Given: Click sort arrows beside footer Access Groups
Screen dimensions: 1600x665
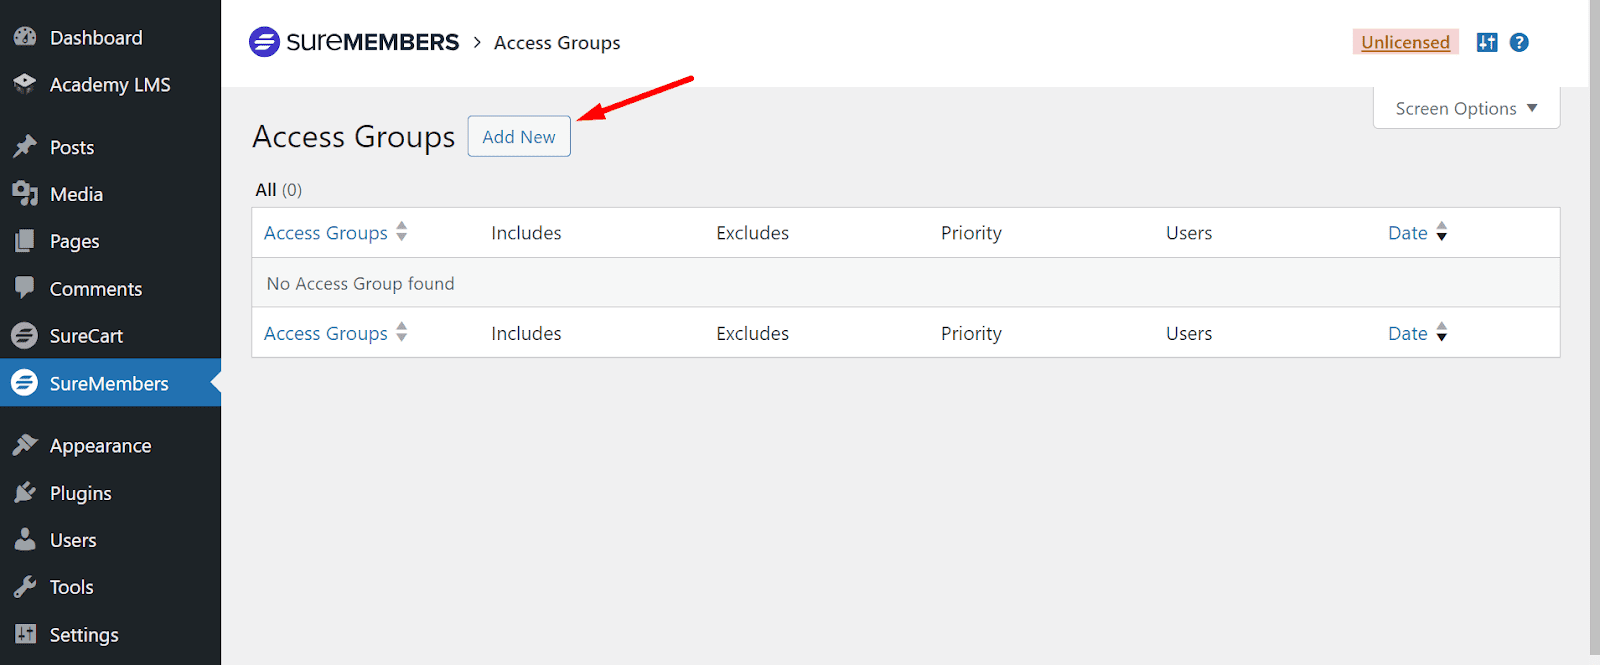Looking at the screenshot, I should (402, 332).
